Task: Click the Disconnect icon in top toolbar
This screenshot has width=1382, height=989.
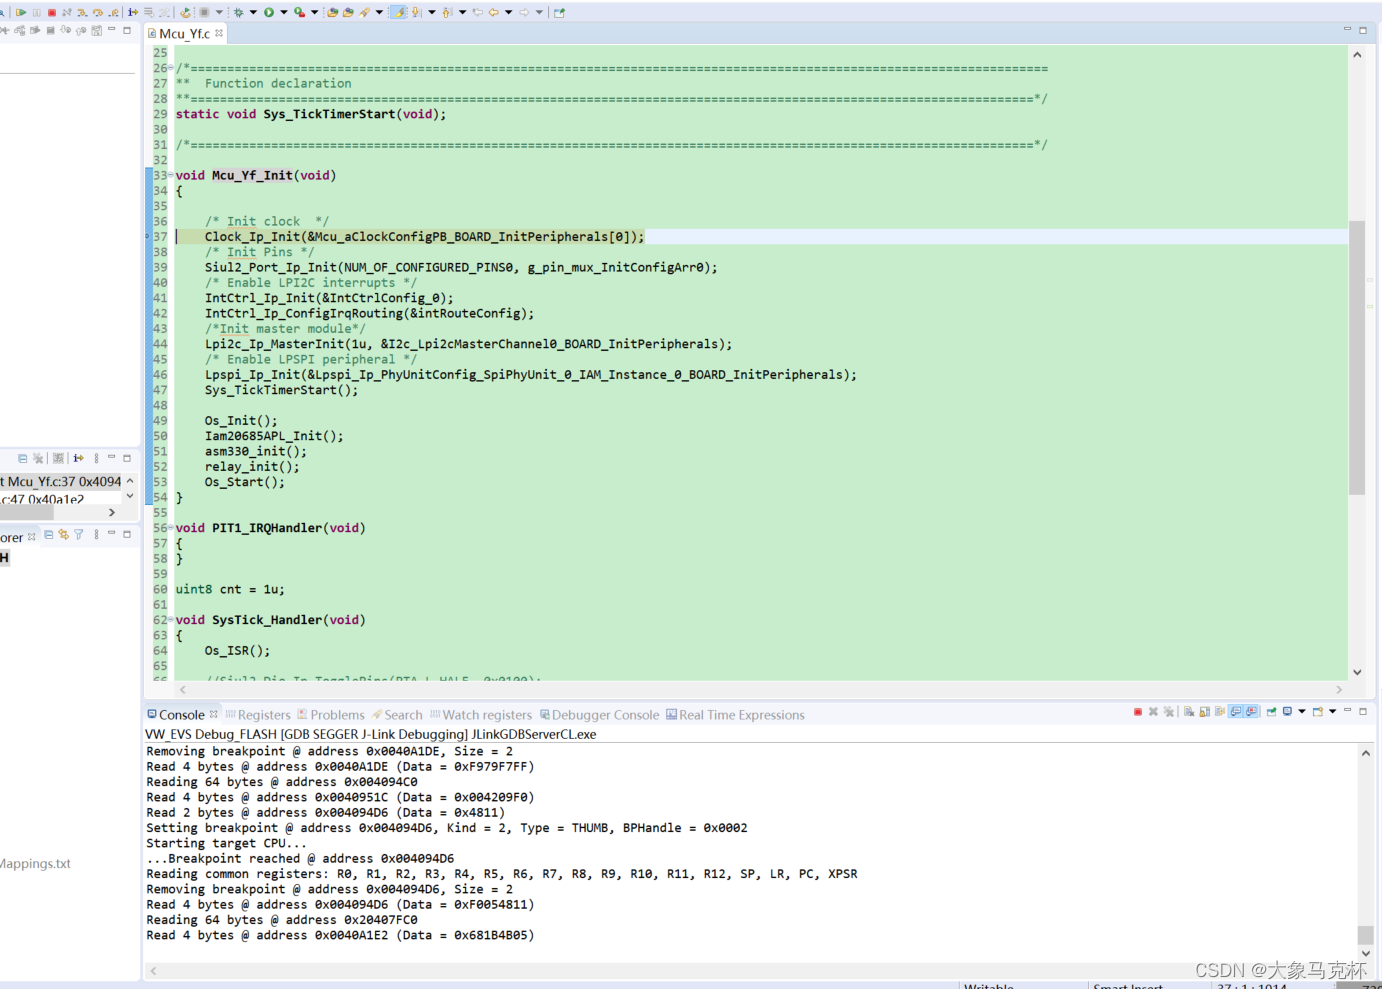Action: (x=66, y=12)
